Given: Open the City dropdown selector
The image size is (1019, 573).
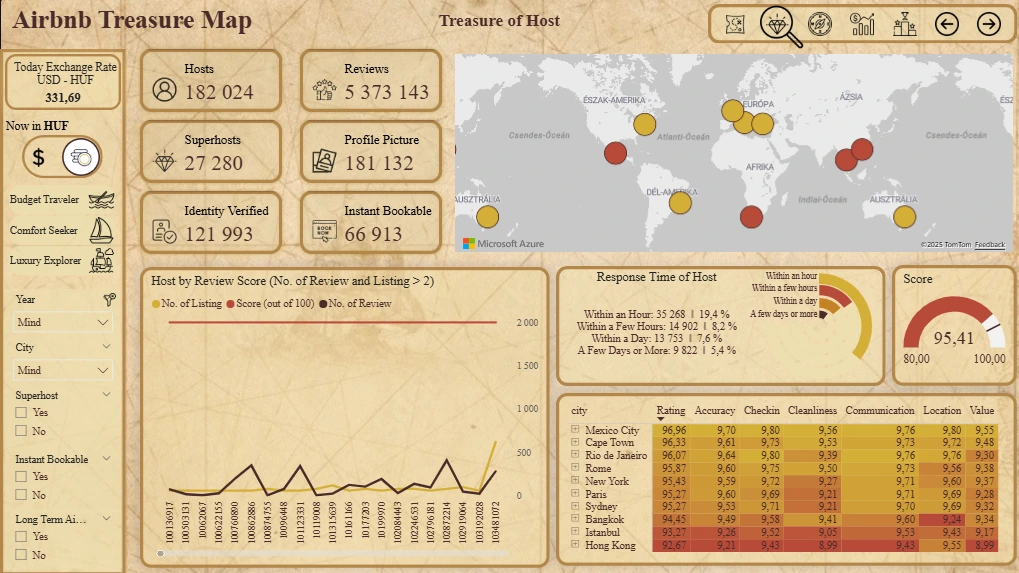Looking at the screenshot, I should (64, 371).
